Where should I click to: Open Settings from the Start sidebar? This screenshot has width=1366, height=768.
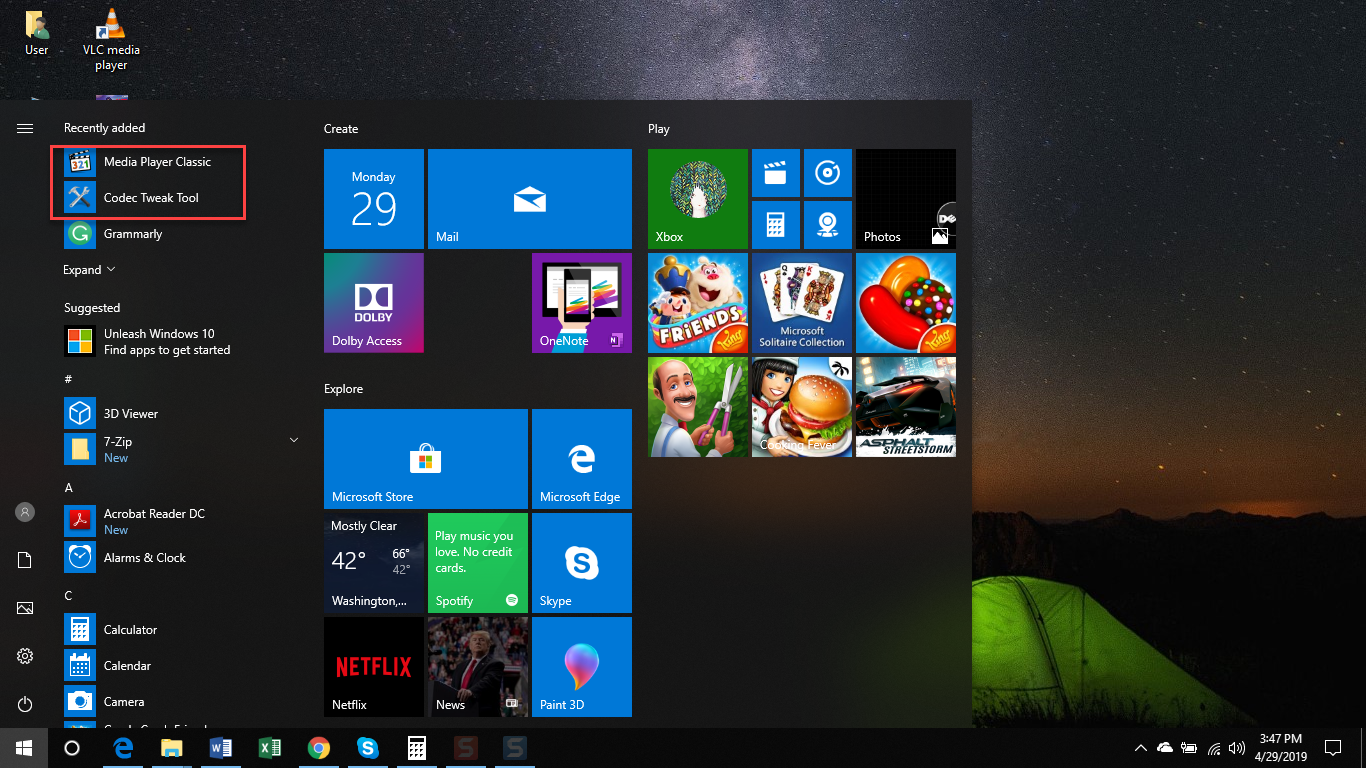pos(24,656)
